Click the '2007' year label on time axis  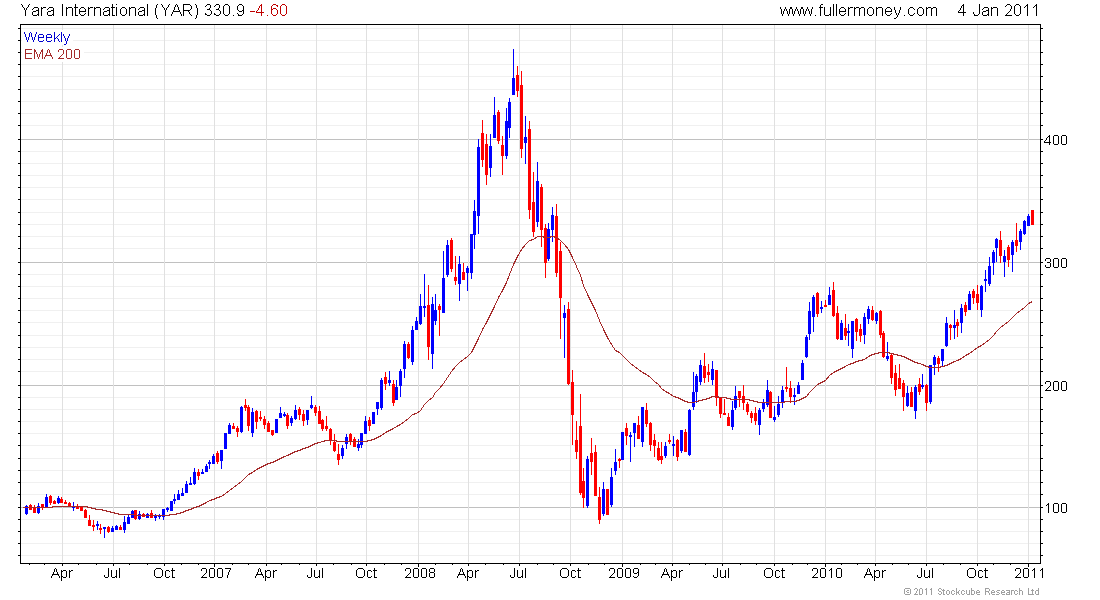click(215, 573)
